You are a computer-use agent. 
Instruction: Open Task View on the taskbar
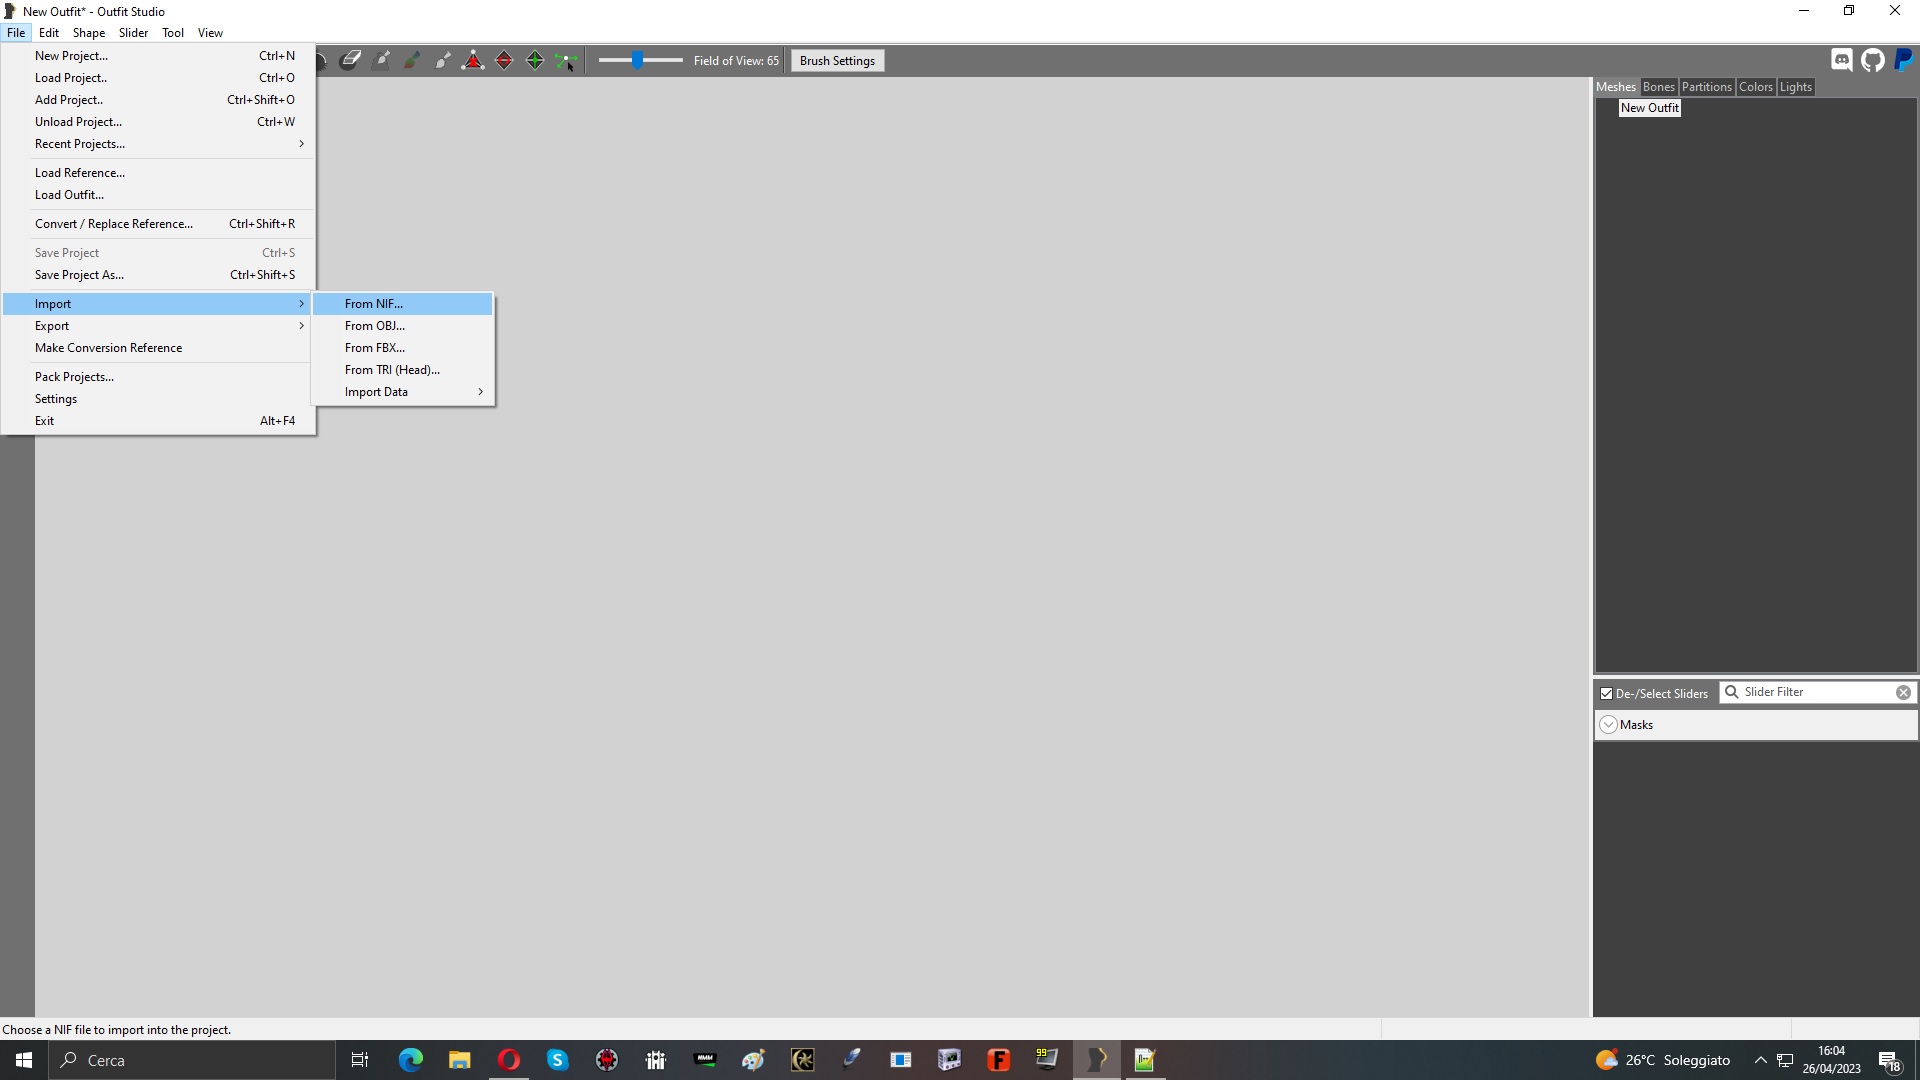(x=360, y=1060)
